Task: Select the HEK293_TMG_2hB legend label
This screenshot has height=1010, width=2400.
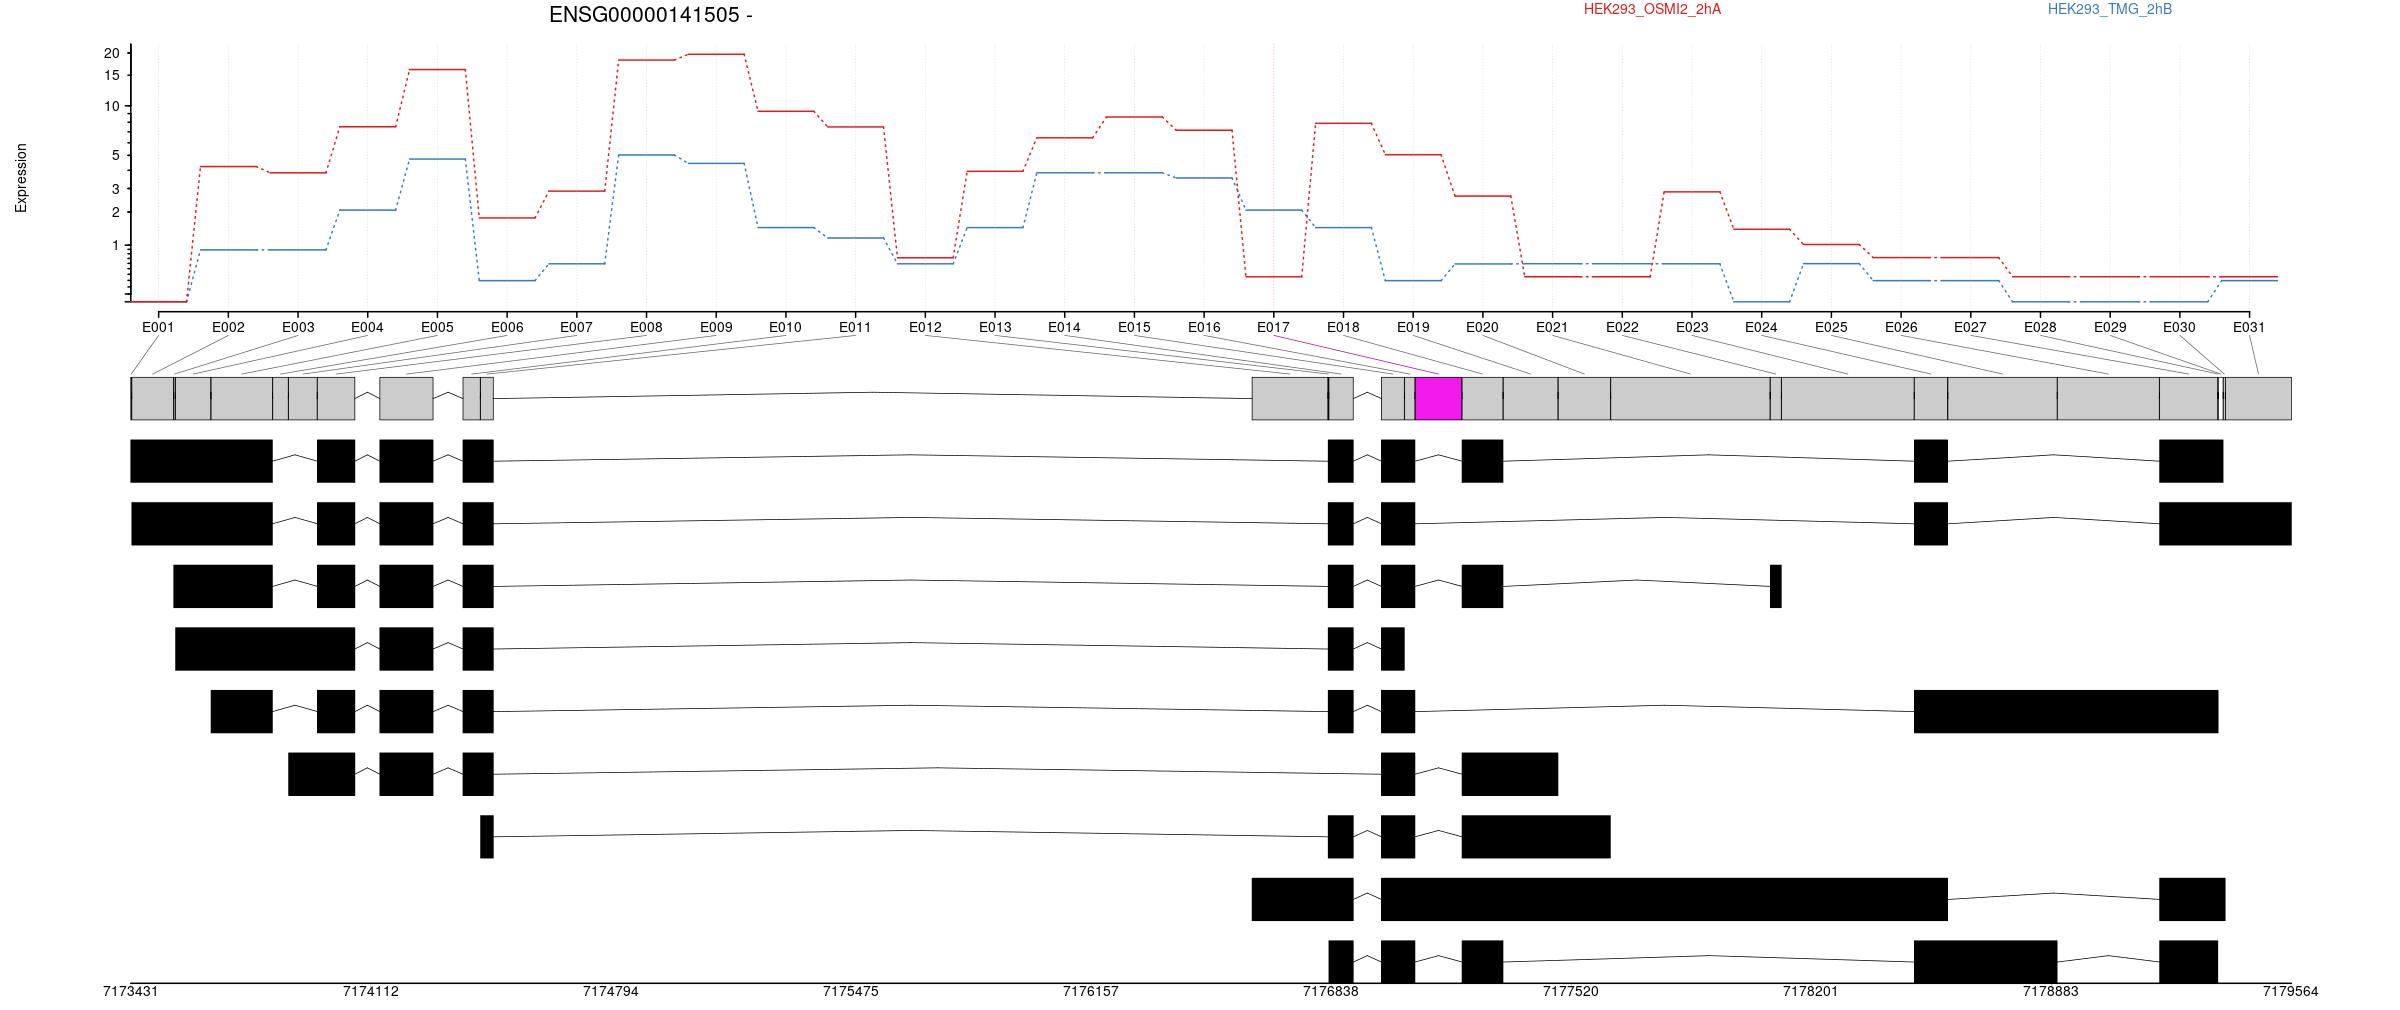Action: [x=2110, y=9]
